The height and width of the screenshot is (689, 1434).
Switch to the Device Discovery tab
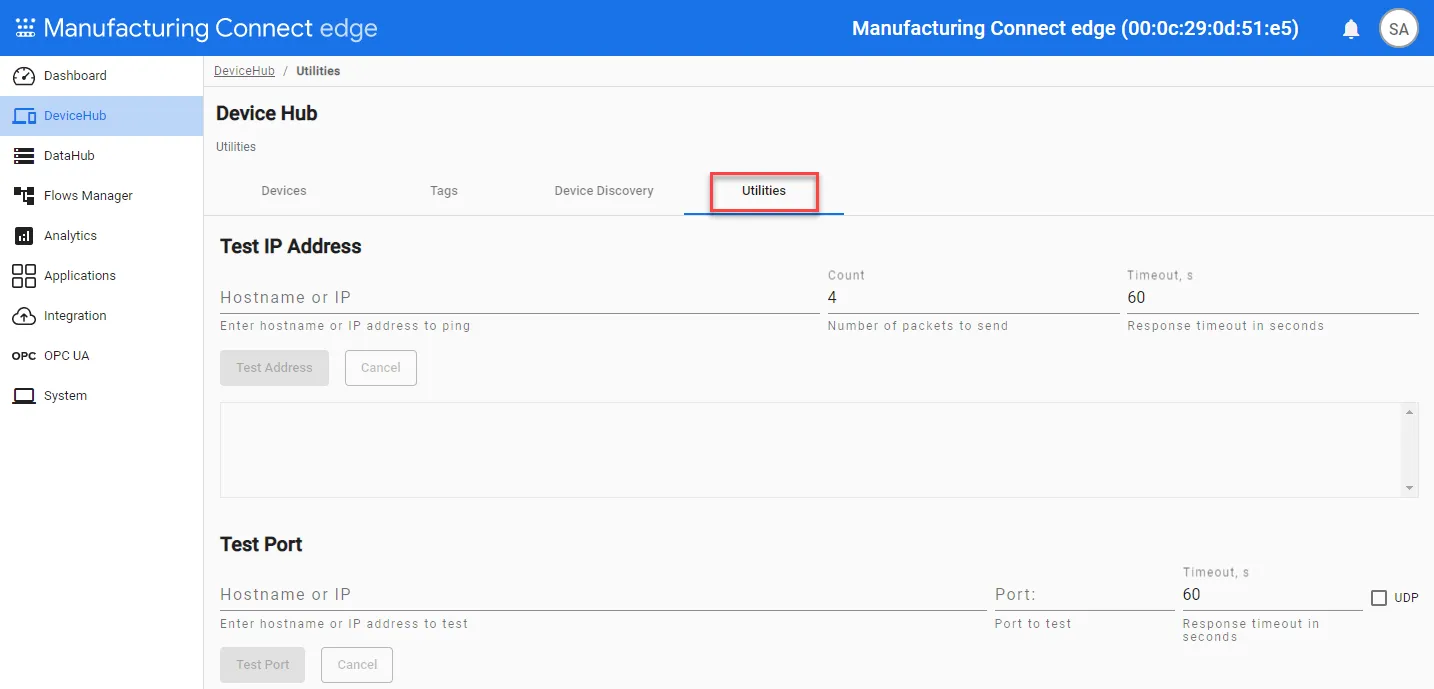point(604,191)
